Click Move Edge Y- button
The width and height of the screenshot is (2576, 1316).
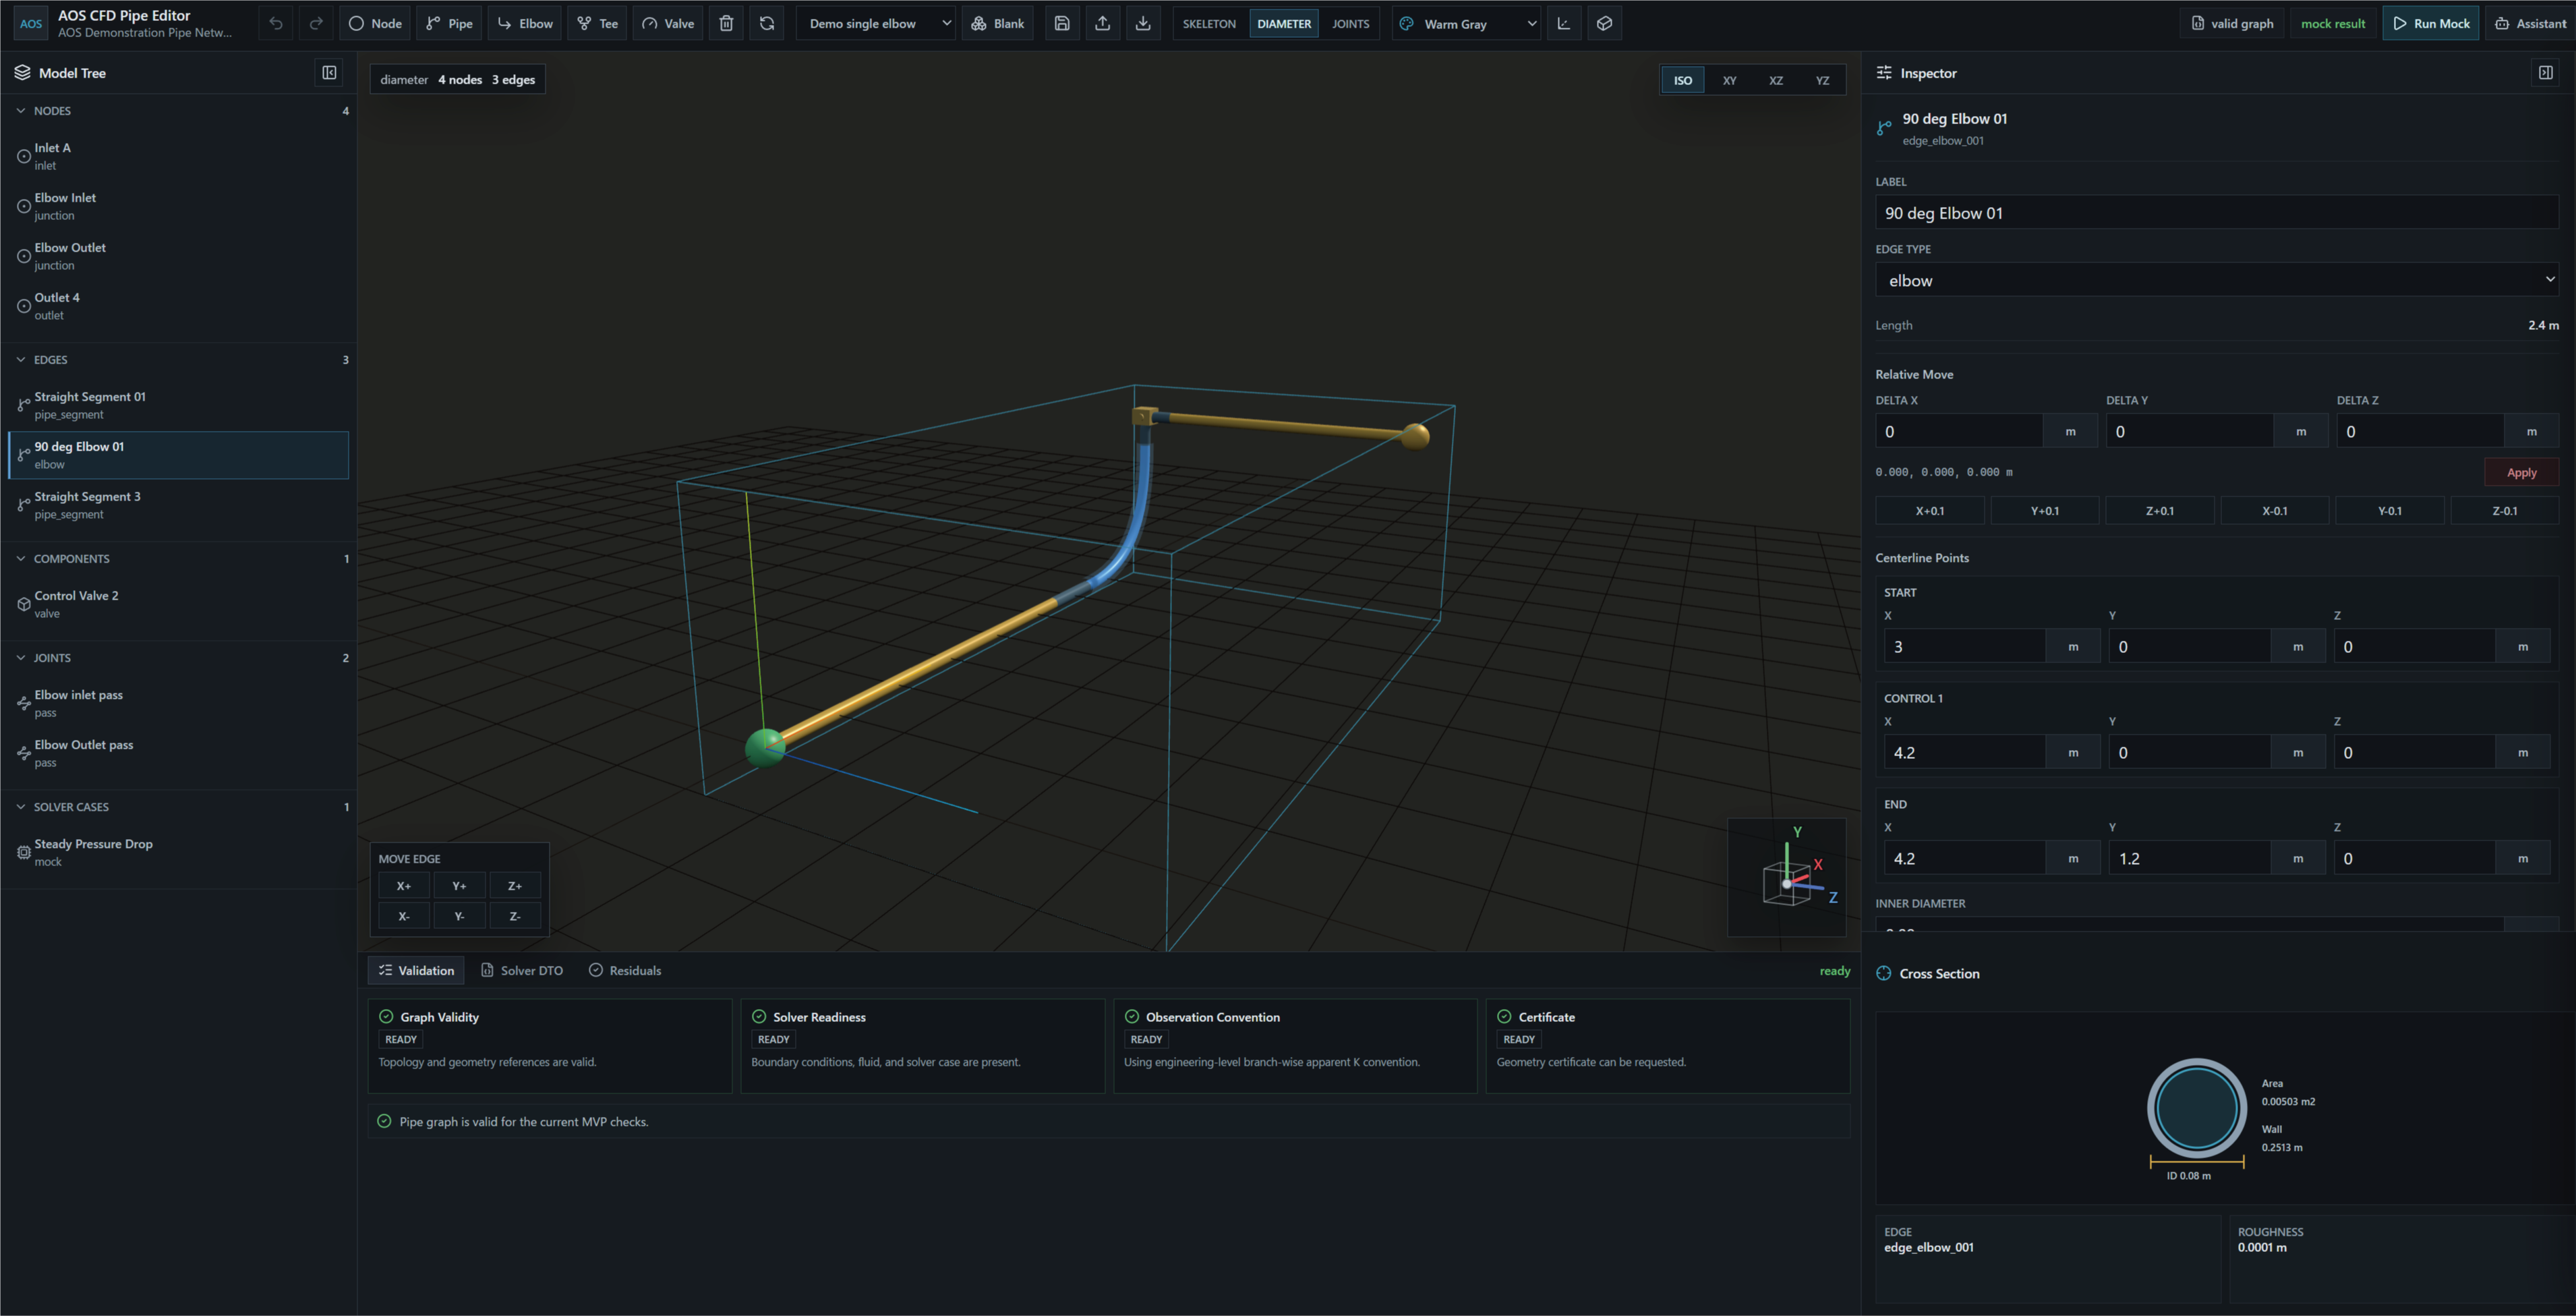tap(459, 915)
